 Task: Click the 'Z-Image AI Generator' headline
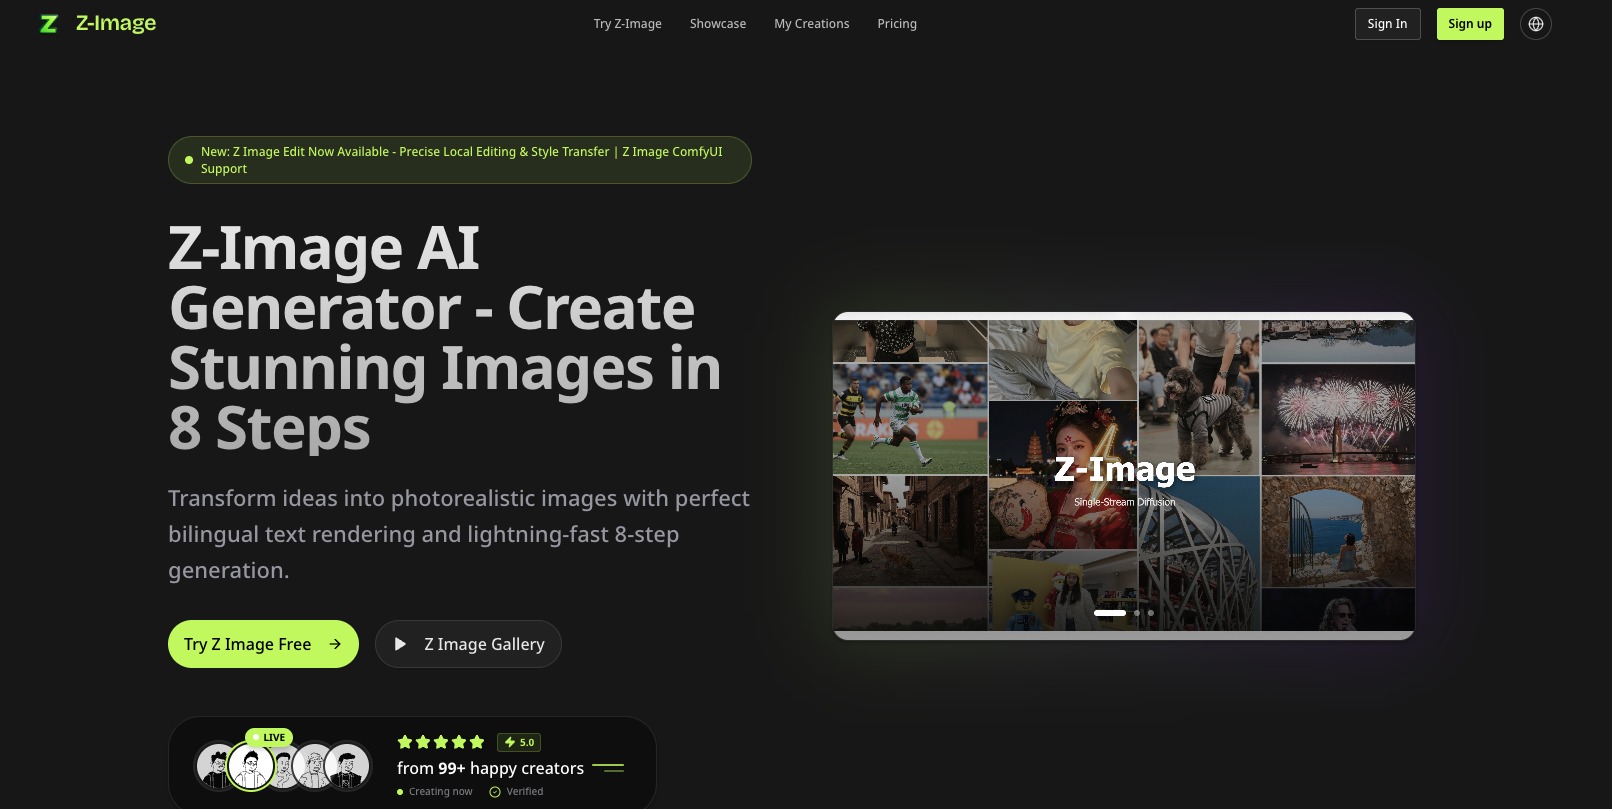[445, 338]
